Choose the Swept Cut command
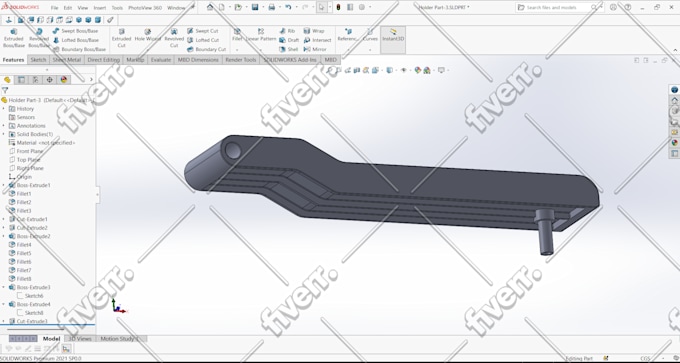The width and height of the screenshot is (680, 363). coord(203,31)
